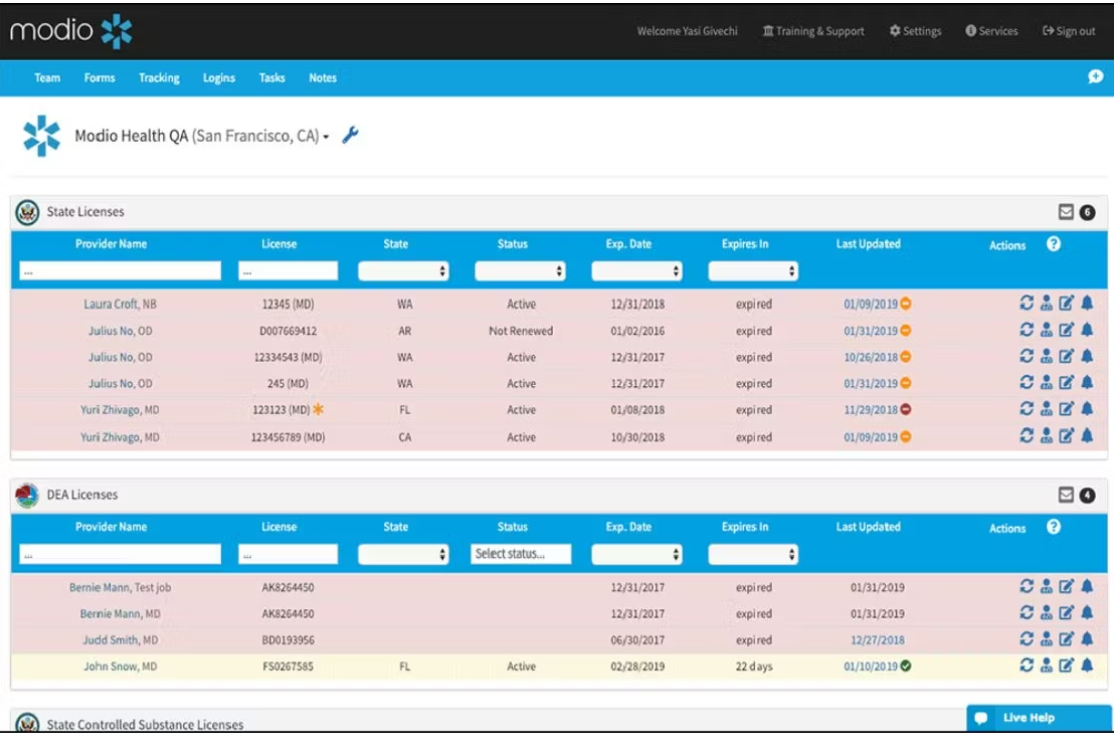Open Status filter dropdown in State Licenses

(x=520, y=271)
